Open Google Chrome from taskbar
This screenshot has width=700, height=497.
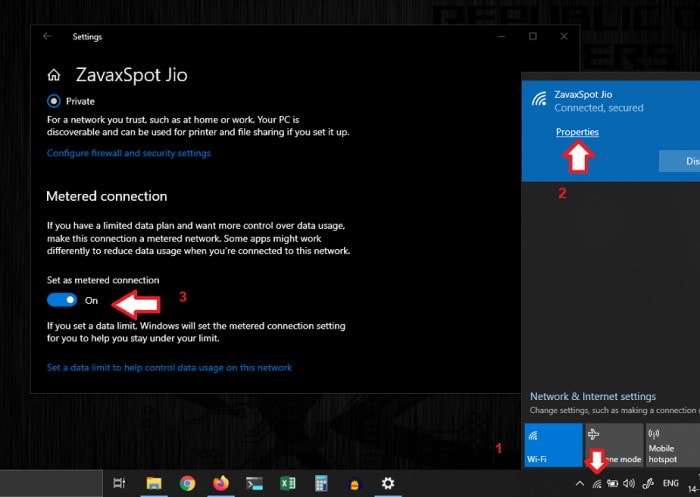click(188, 483)
